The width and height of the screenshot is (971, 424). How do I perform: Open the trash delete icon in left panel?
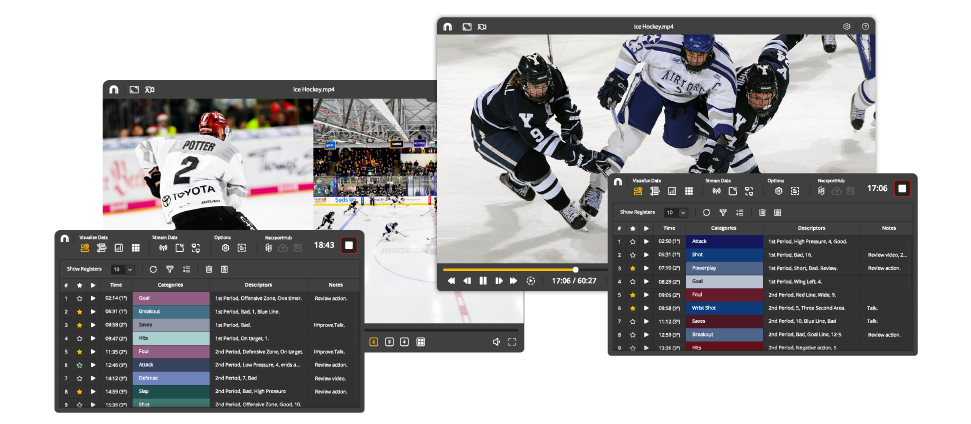(x=208, y=269)
